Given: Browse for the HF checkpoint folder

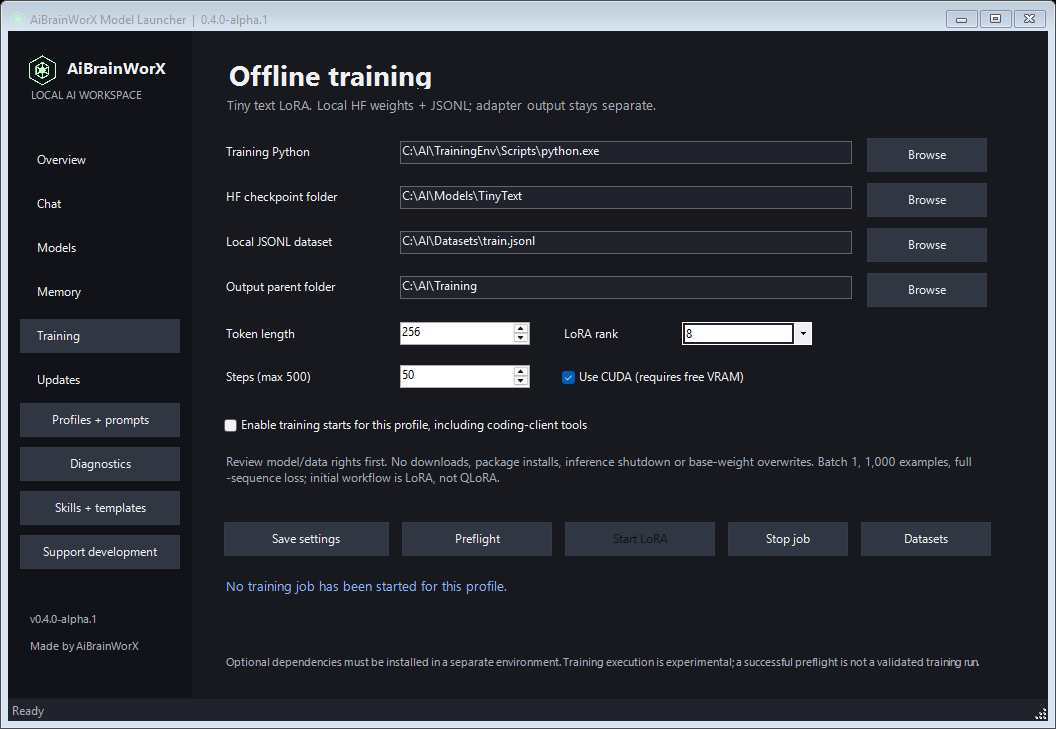Looking at the screenshot, I should click(x=927, y=200).
